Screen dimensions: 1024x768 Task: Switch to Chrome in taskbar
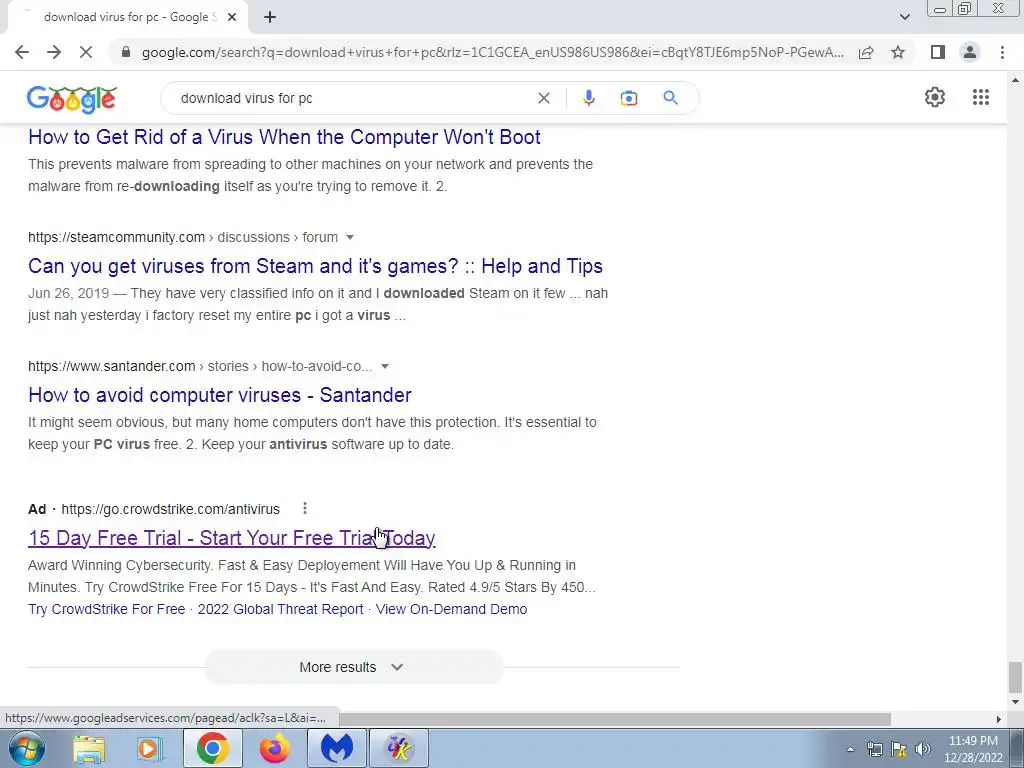[x=212, y=748]
